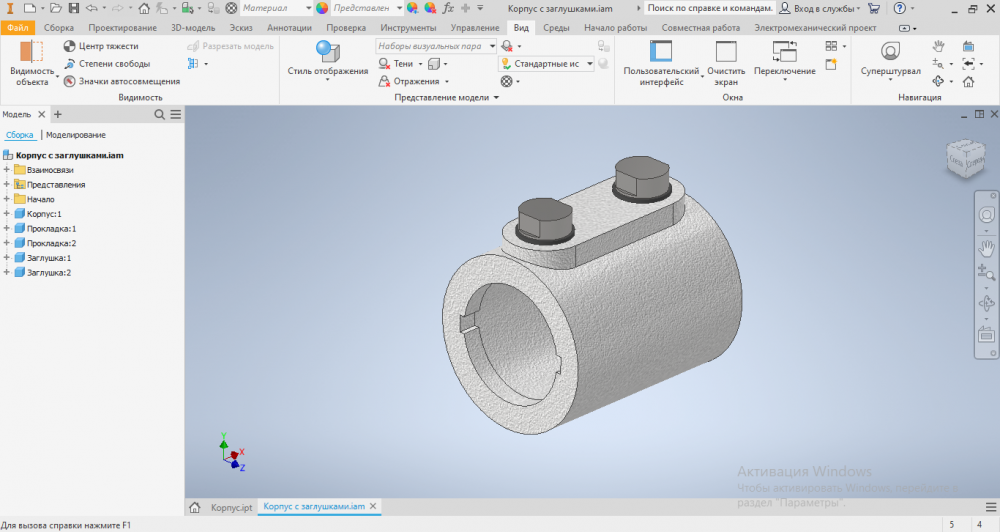The height and width of the screenshot is (532, 1000).
Task: Click the Save icon in quick access toolbar
Action: [x=73, y=8]
